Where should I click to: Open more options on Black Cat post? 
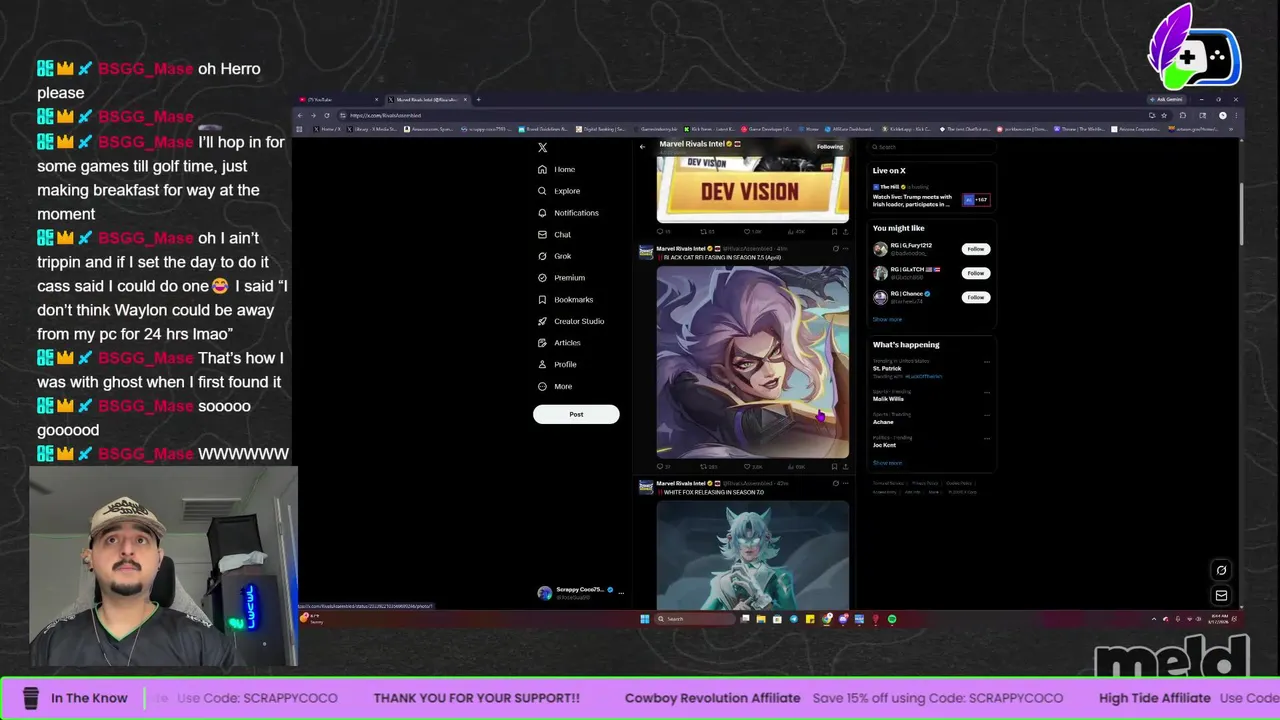(x=846, y=249)
